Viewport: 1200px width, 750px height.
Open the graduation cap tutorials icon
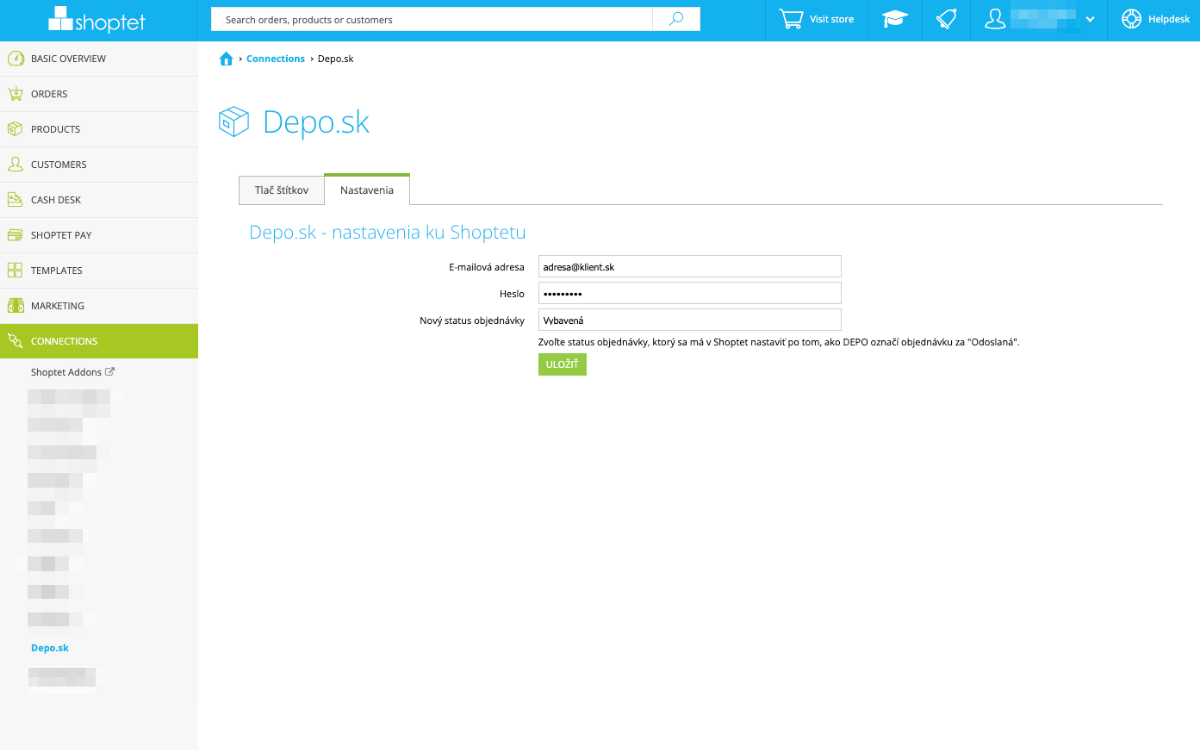[894, 19]
